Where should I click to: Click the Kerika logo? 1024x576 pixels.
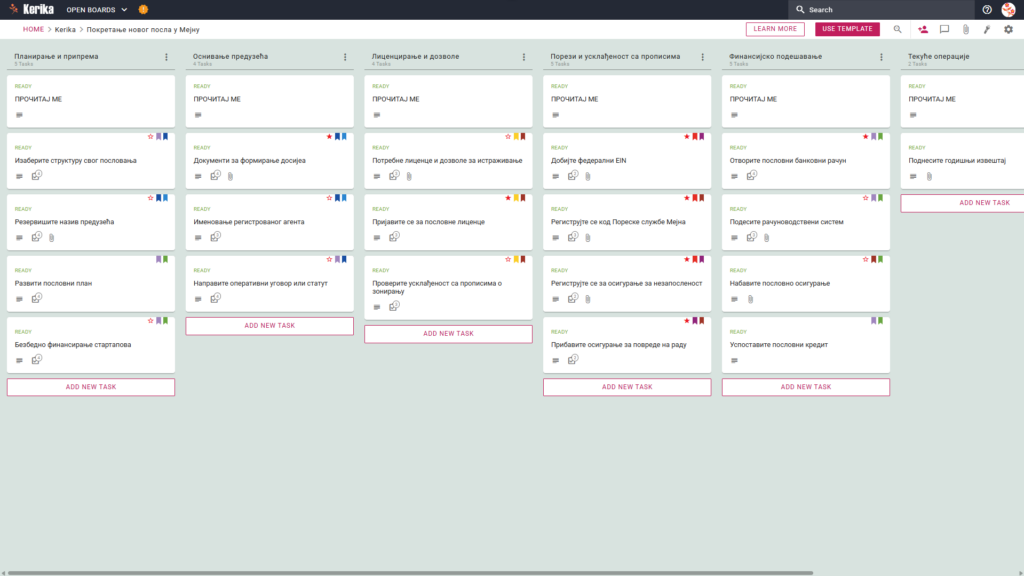click(x=31, y=9)
